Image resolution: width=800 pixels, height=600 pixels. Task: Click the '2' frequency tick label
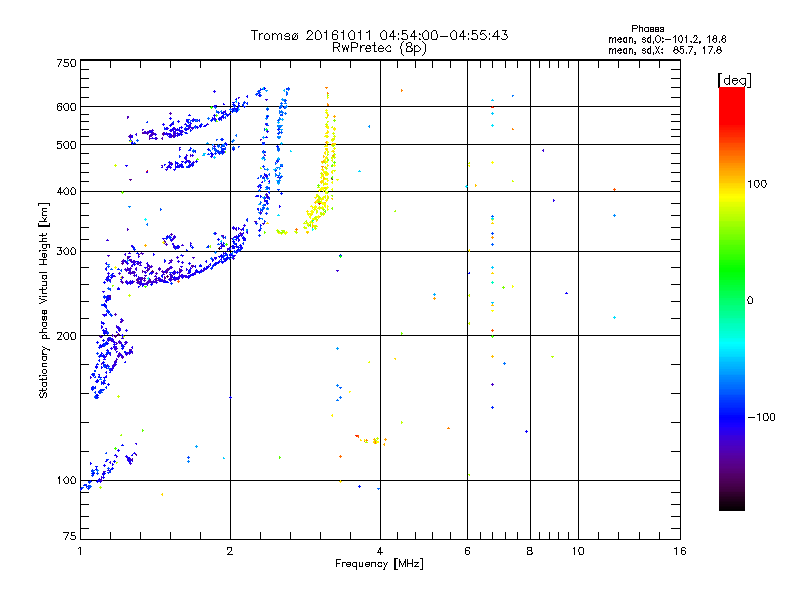point(230,551)
